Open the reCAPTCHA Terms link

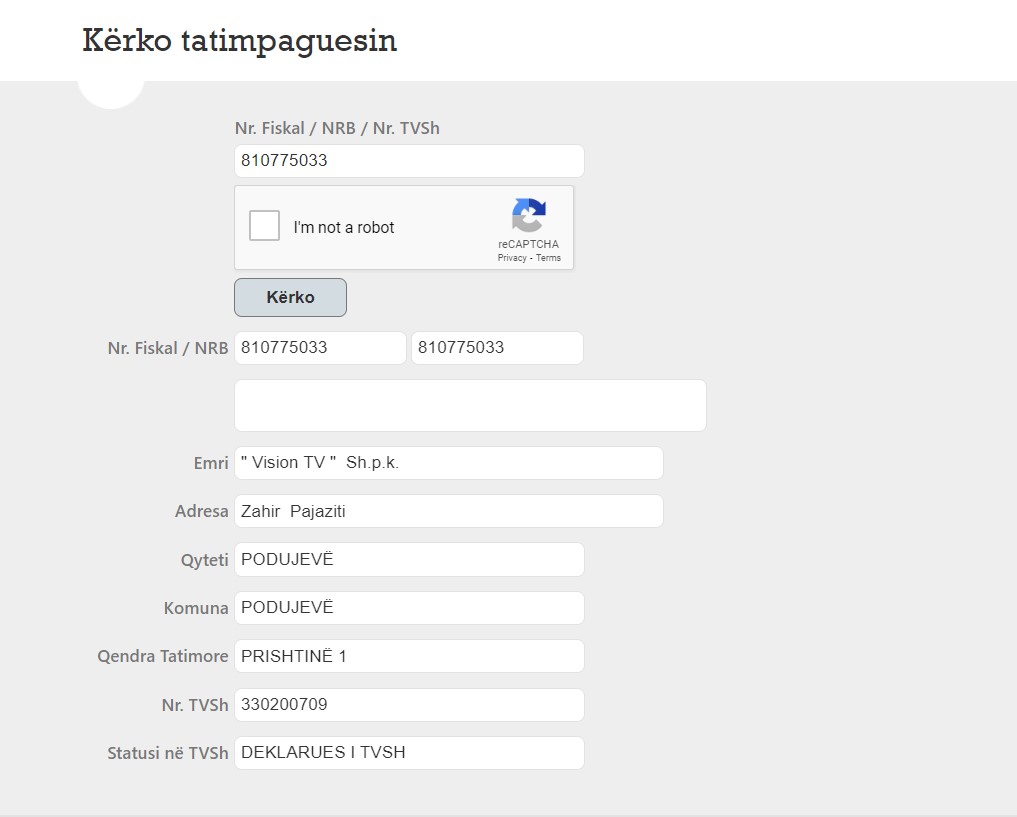coord(548,258)
